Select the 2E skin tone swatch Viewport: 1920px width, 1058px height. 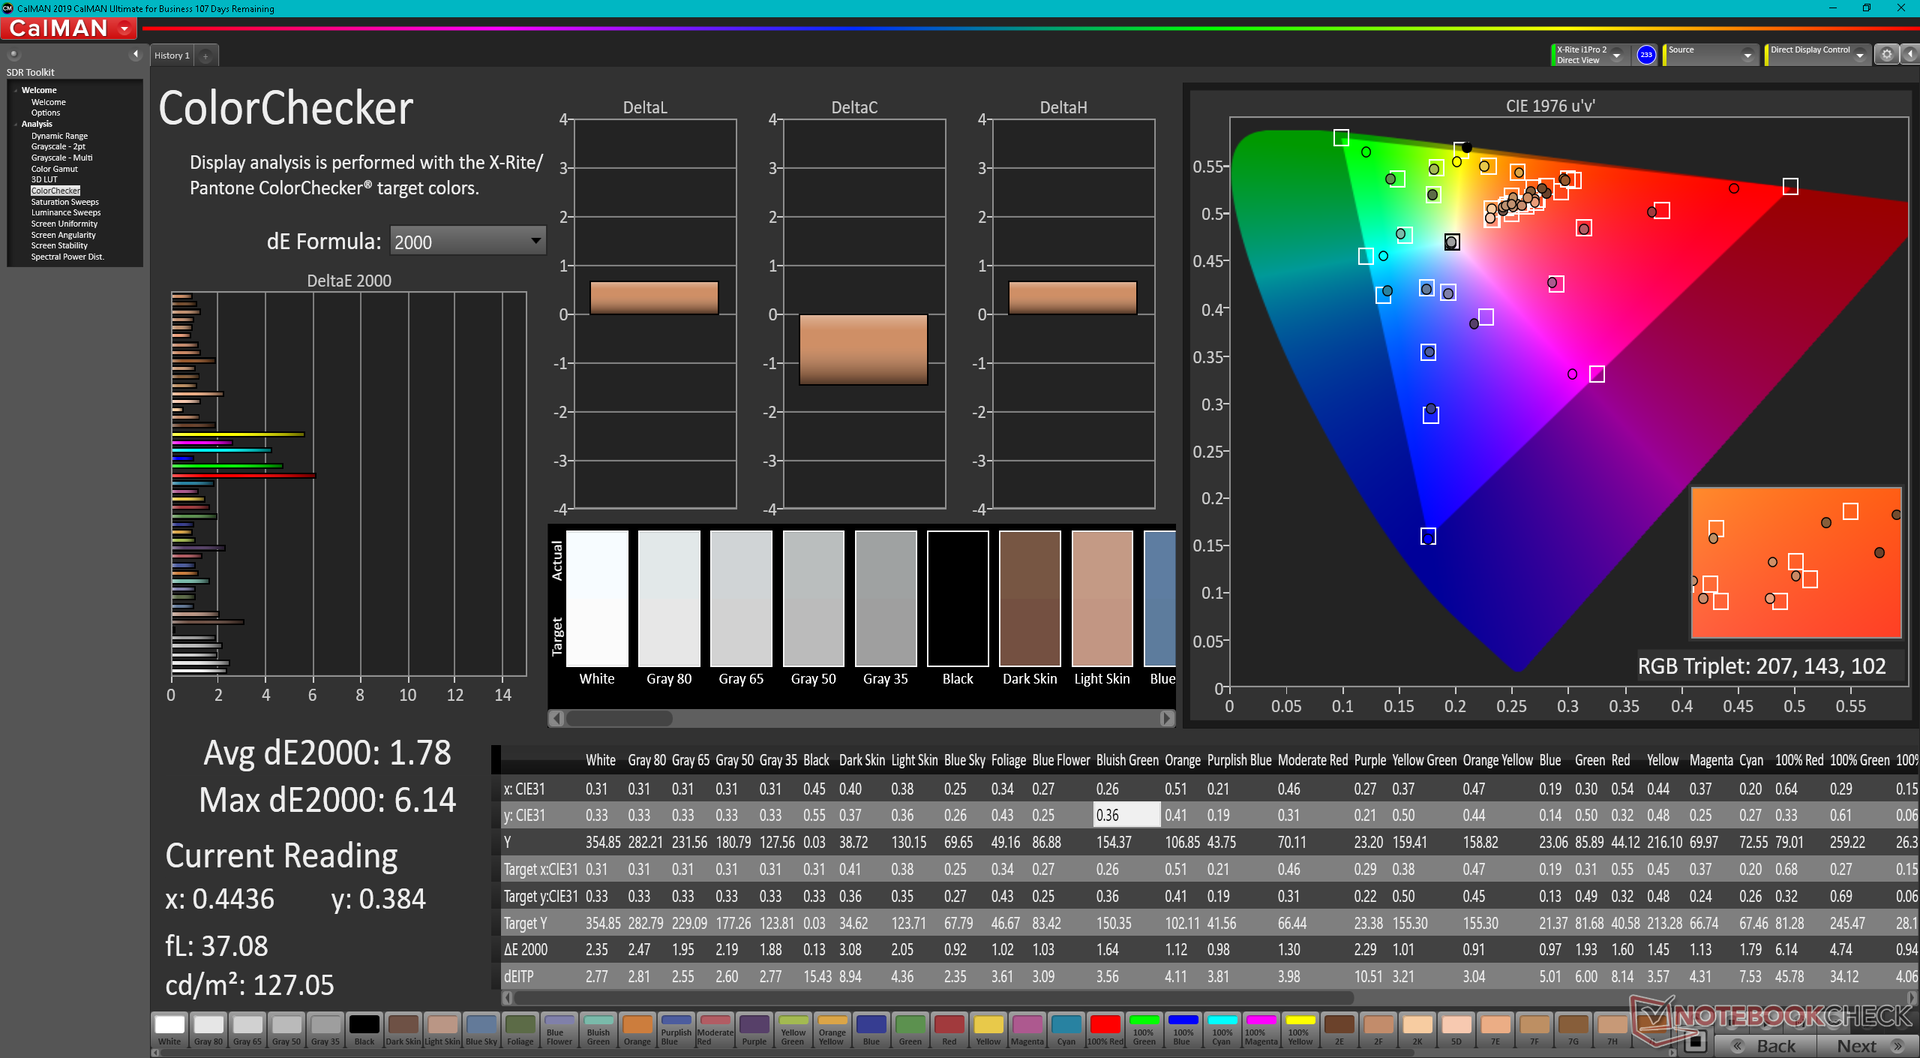point(1339,1029)
